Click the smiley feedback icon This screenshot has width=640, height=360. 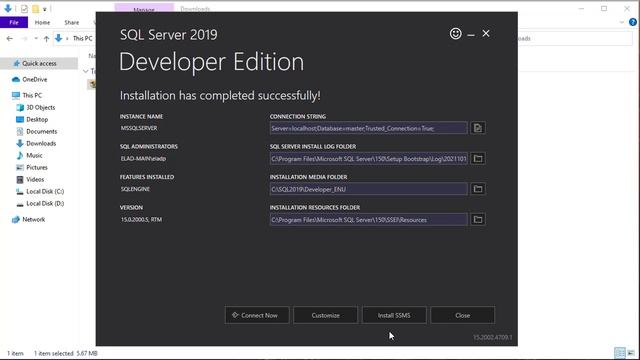pyautogui.click(x=456, y=33)
